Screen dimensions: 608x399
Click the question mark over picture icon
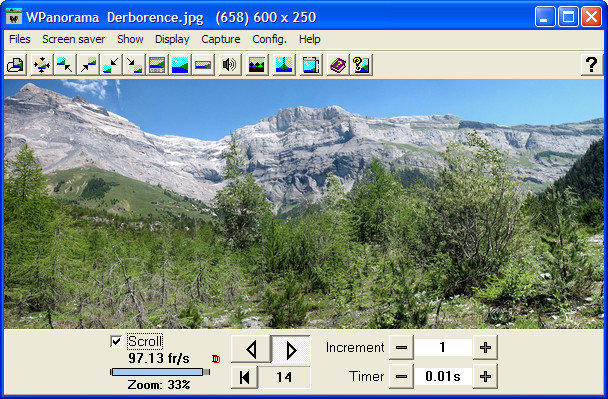click(361, 64)
